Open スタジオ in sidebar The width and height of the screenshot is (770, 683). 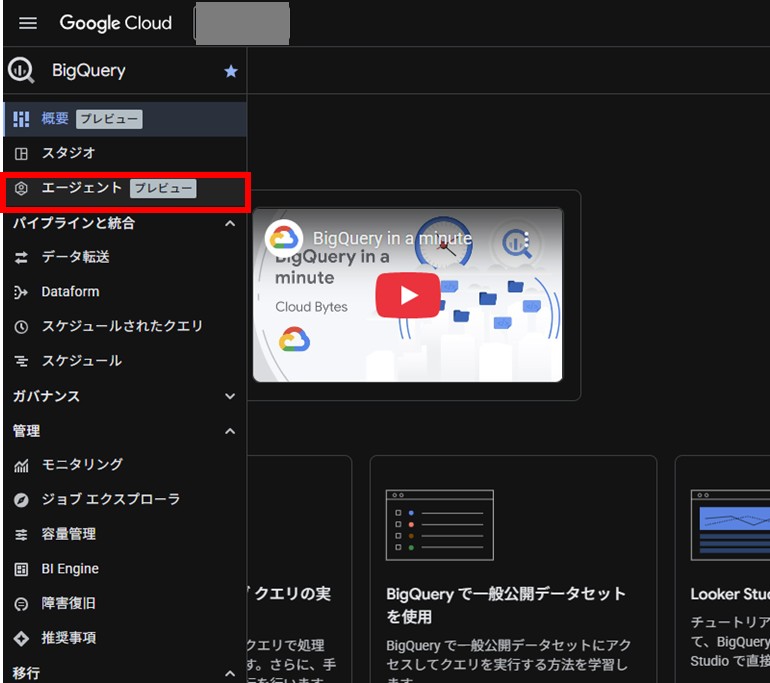coord(125,153)
